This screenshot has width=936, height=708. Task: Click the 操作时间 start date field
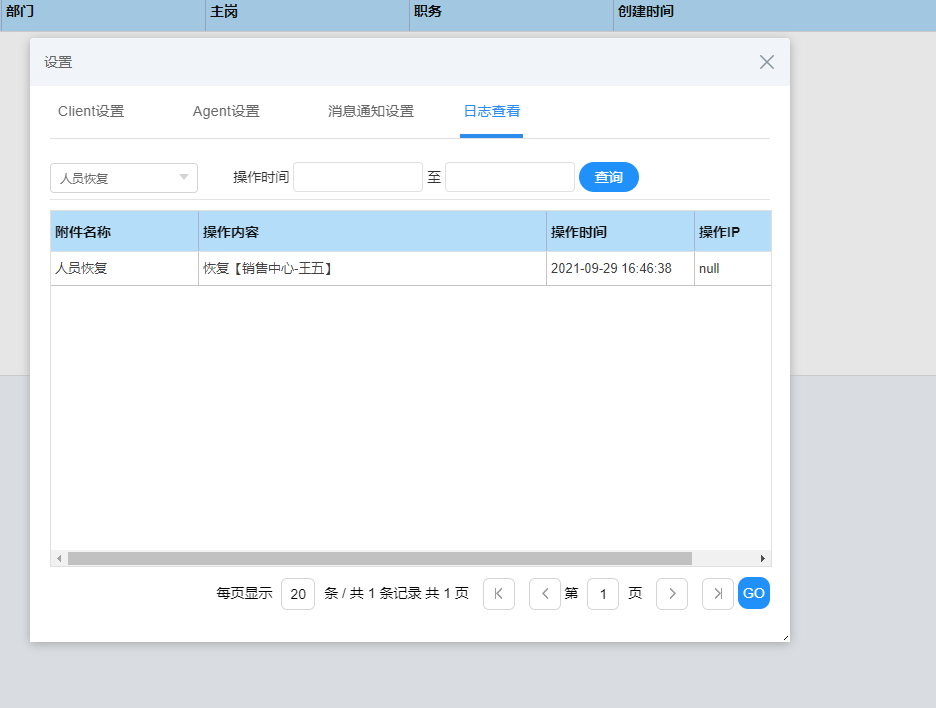point(358,177)
